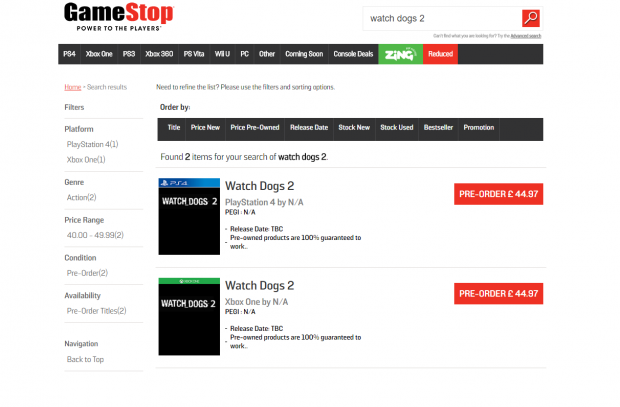Open the GameStop logo homepage
620x407 pixels.
point(119,17)
